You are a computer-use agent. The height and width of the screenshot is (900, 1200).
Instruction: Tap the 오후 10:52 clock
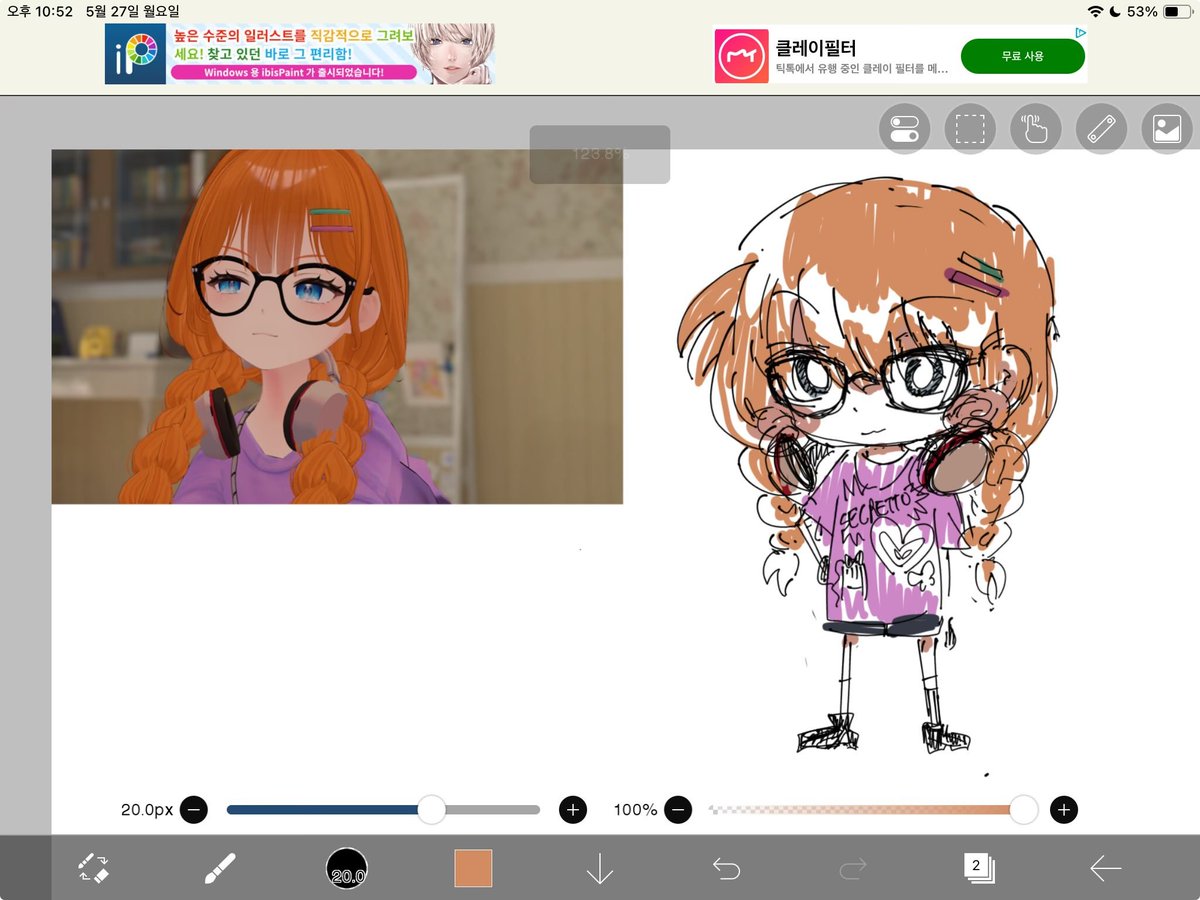(40, 11)
